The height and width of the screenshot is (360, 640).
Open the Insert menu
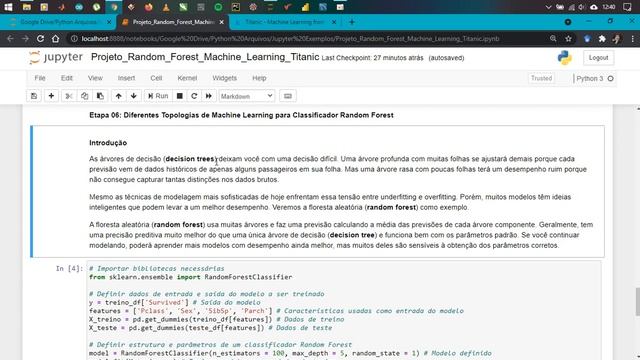click(x=126, y=78)
